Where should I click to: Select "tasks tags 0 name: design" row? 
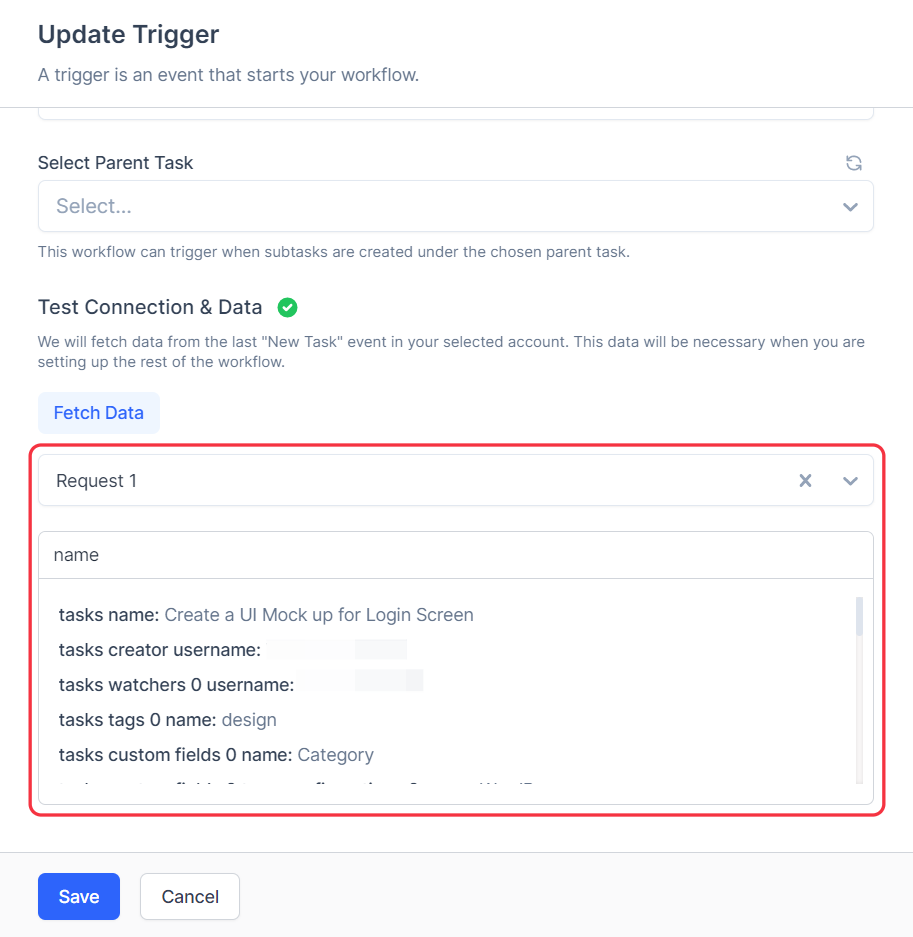pyautogui.click(x=168, y=720)
